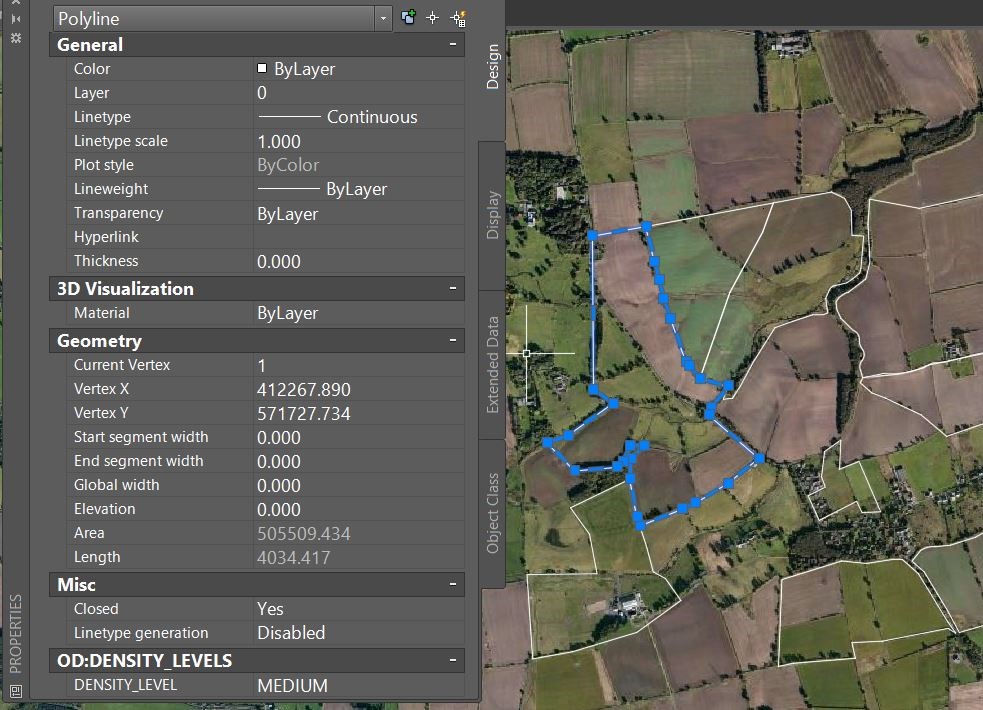Click the Vertex X value field
The height and width of the screenshot is (710, 983).
[x=359, y=389]
